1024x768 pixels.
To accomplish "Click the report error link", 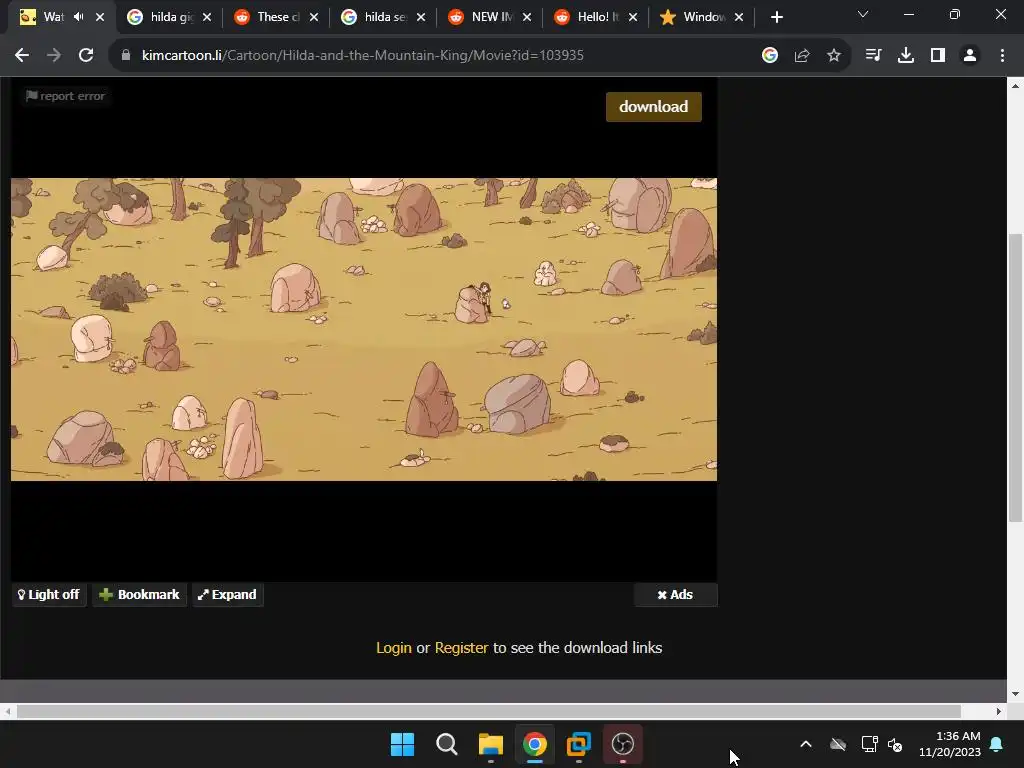I will [x=65, y=96].
